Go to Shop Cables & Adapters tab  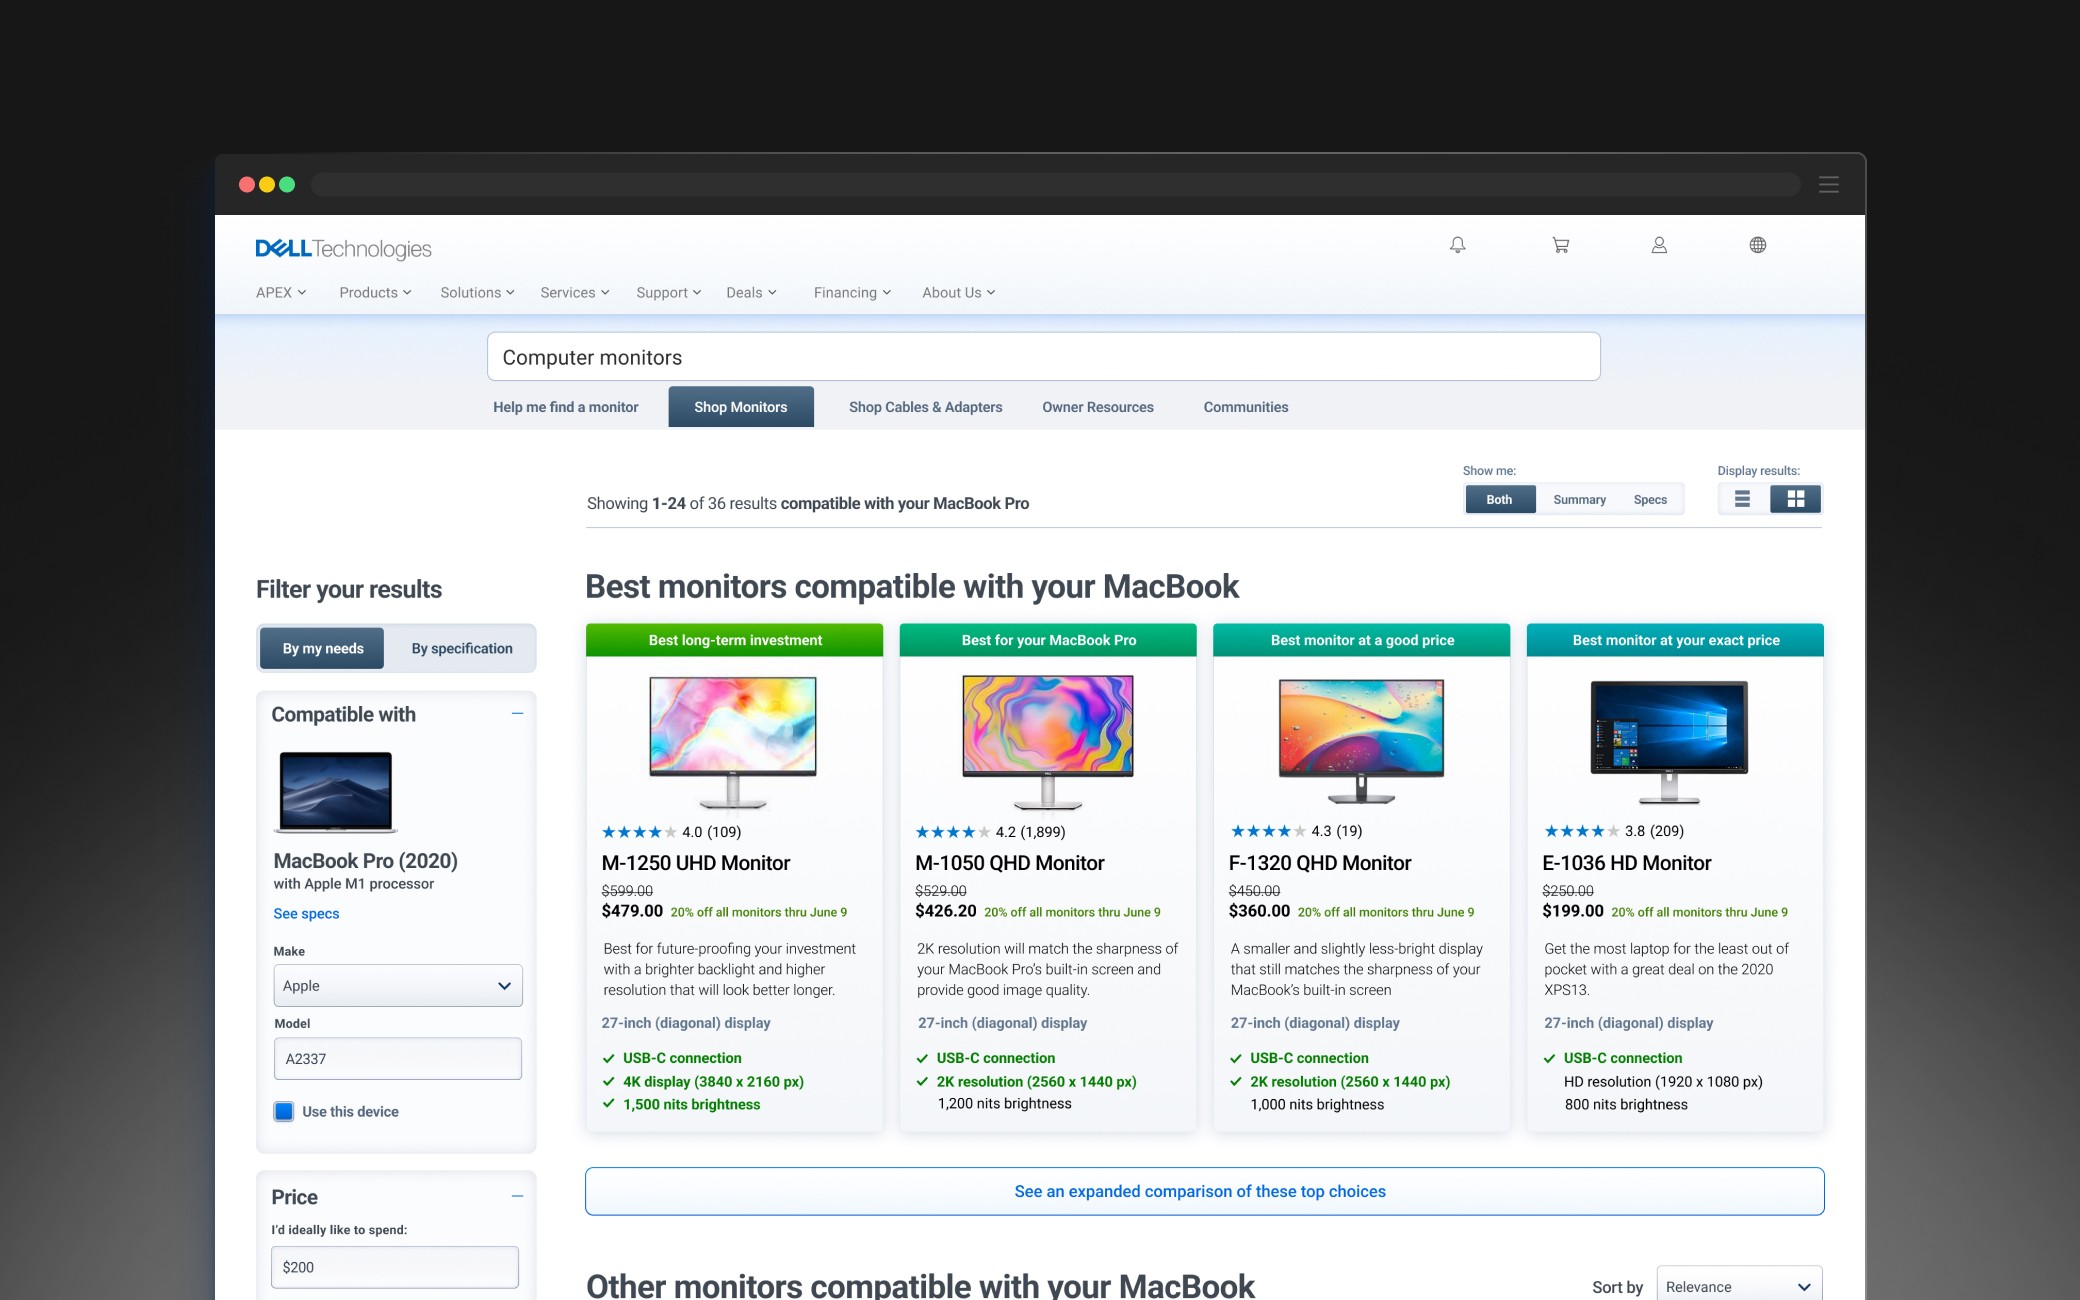coord(925,407)
